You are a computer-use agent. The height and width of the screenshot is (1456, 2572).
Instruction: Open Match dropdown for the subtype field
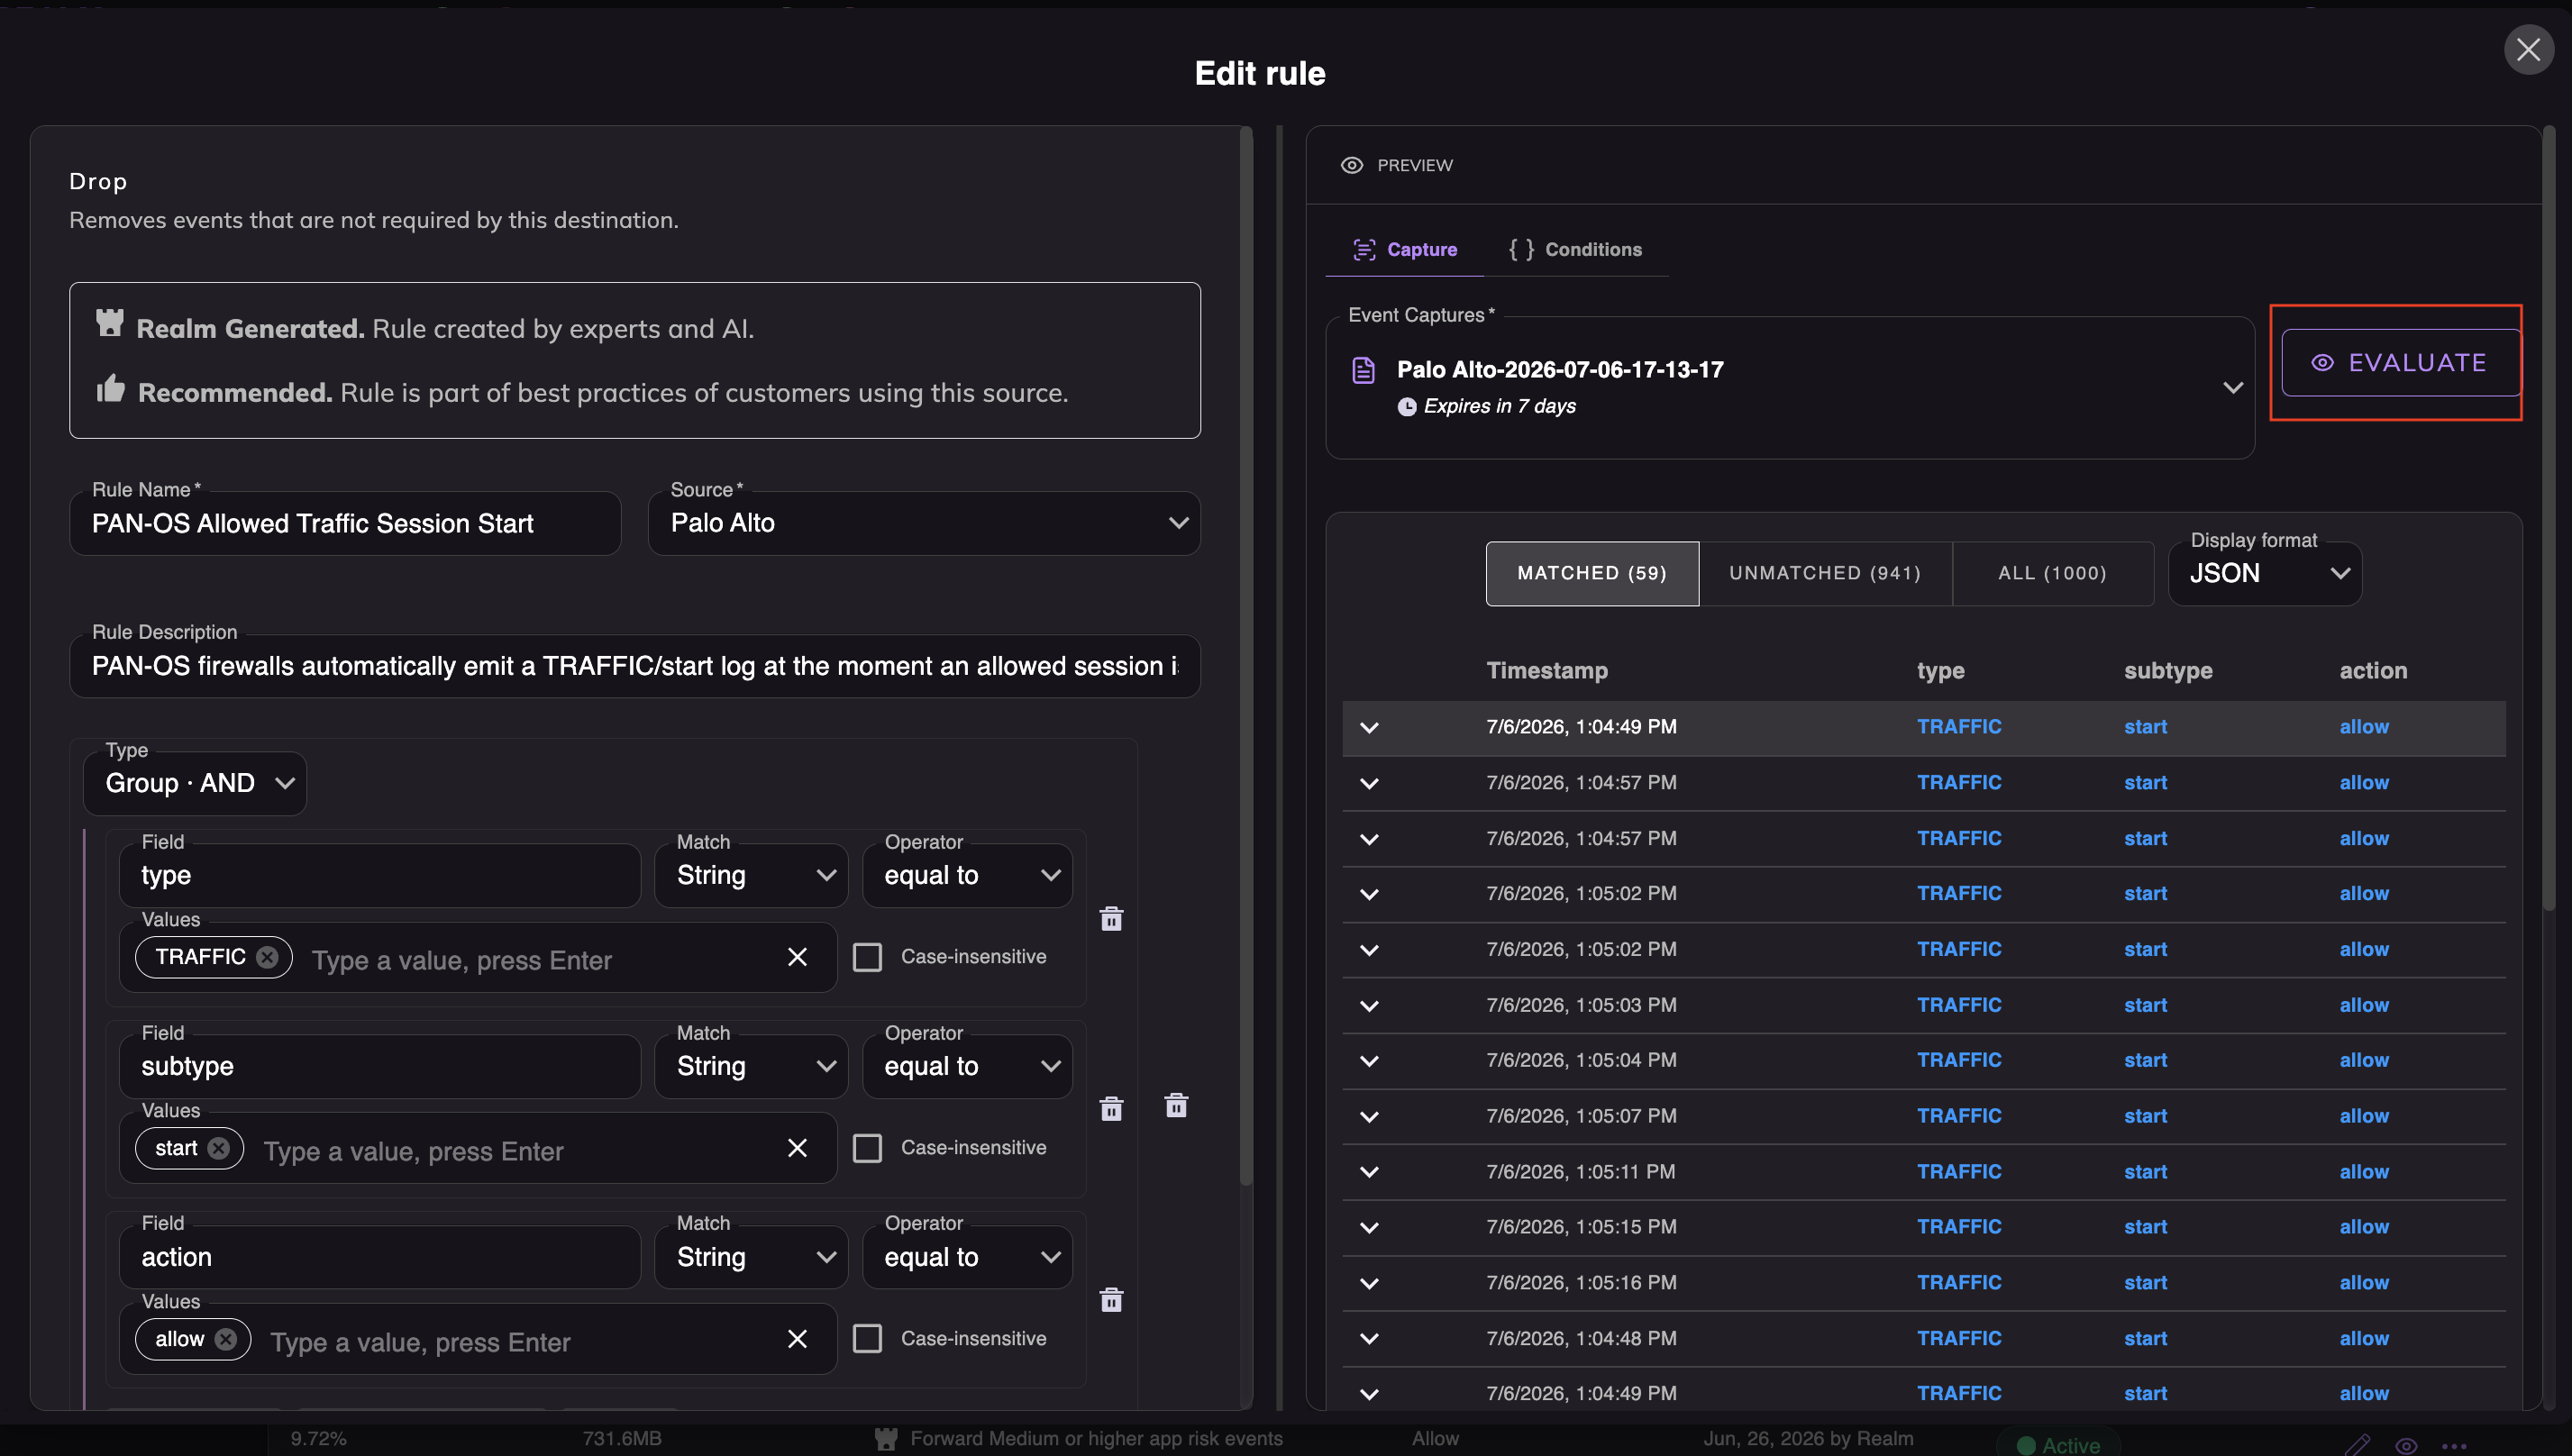coord(751,1067)
